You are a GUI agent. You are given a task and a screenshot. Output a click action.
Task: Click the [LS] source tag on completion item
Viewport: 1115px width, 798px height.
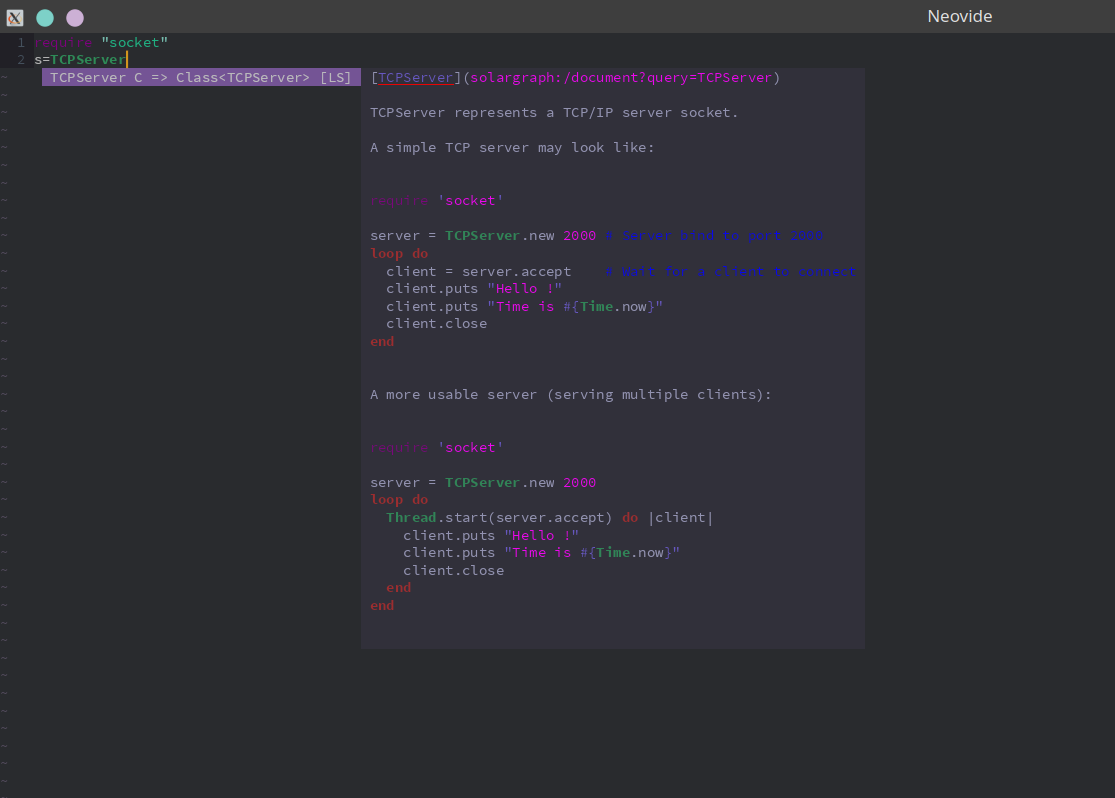336,77
